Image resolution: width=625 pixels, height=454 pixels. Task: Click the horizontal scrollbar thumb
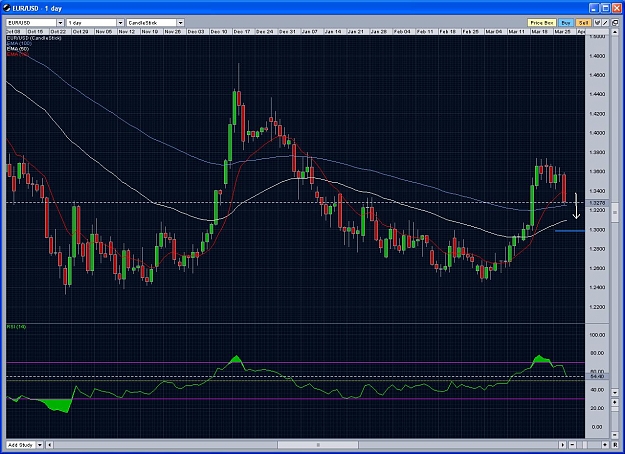tap(318, 445)
